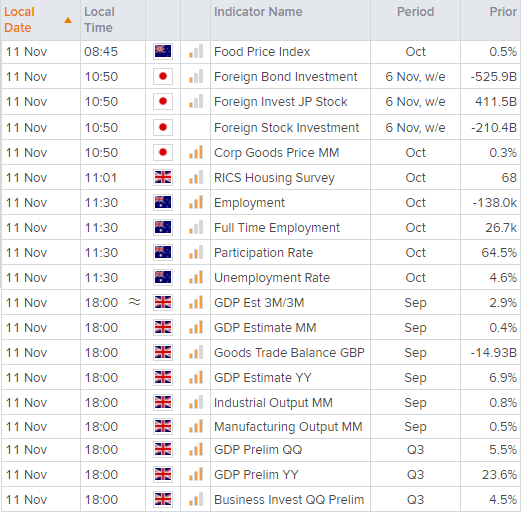Click the Japan flag for Corp Goods Price MM

click(x=163, y=153)
